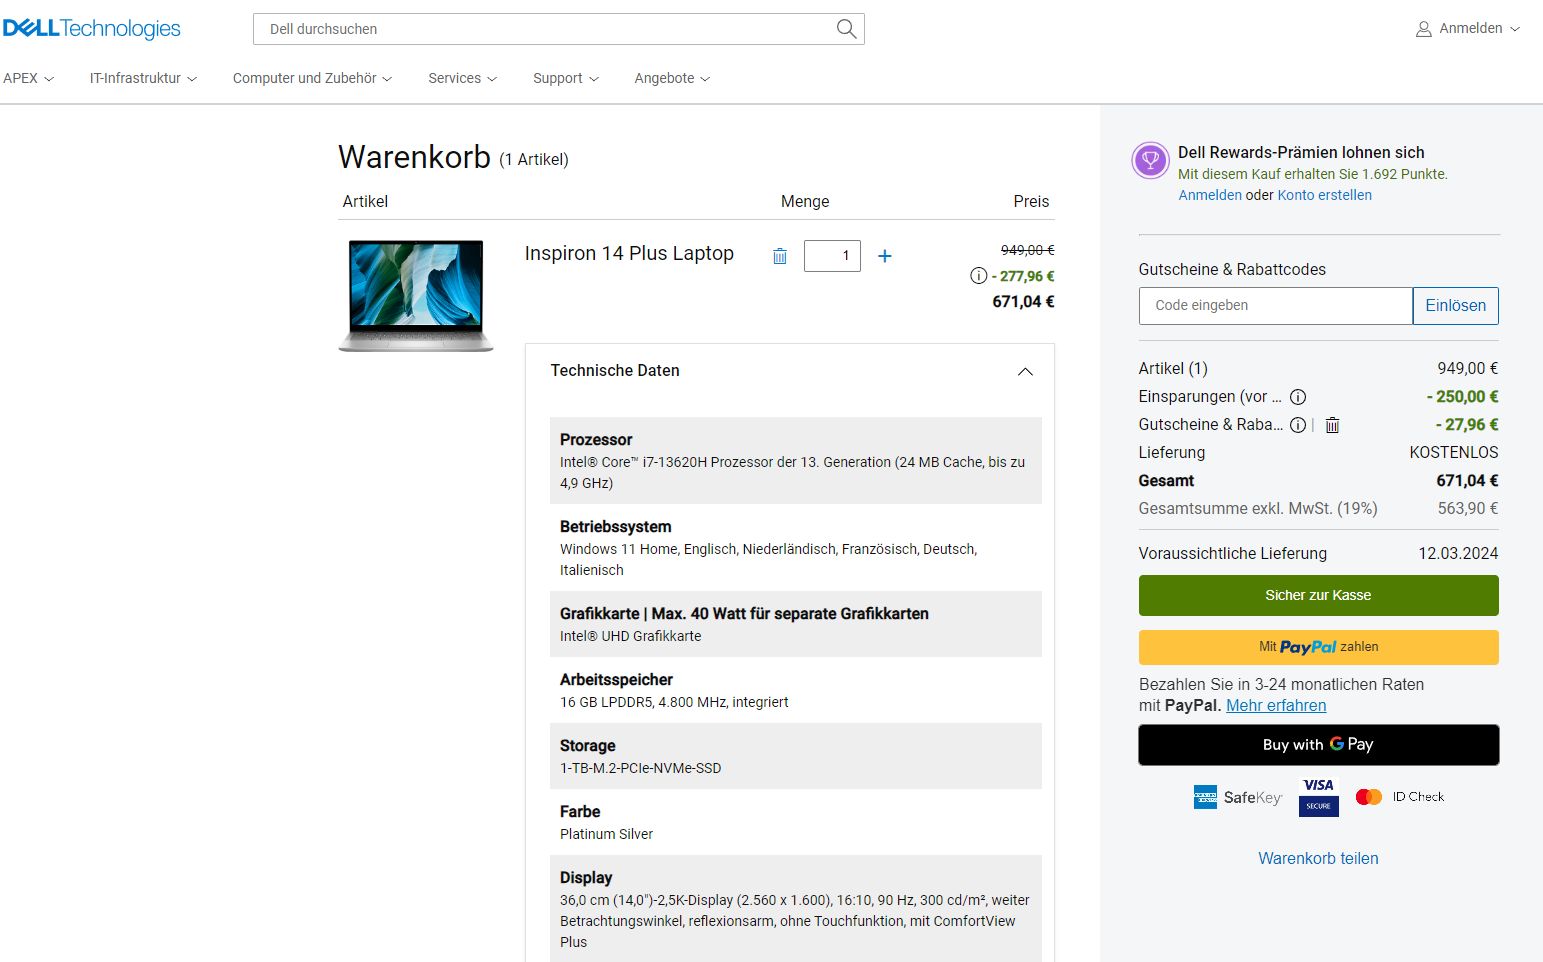Click the search magnifier icon
The width and height of the screenshot is (1543, 962).
tap(846, 29)
